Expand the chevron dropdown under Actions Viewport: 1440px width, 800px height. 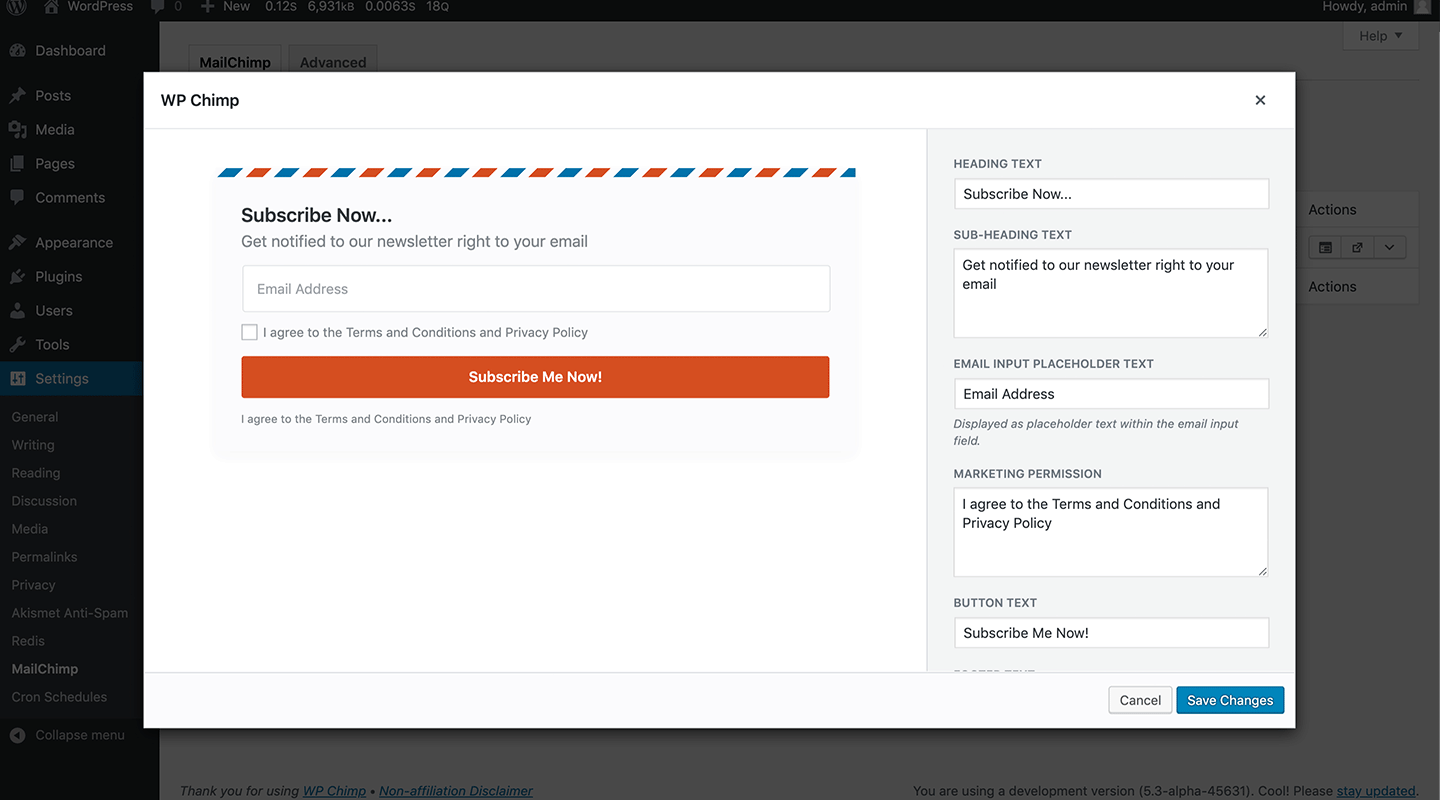coord(1390,248)
